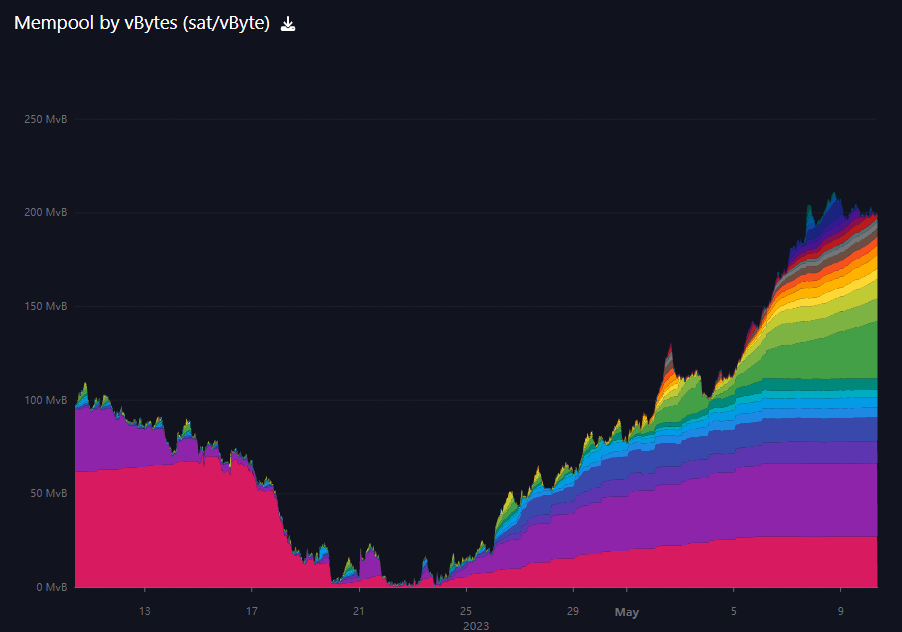Click the '50 MvB' y-axis label

click(x=48, y=493)
